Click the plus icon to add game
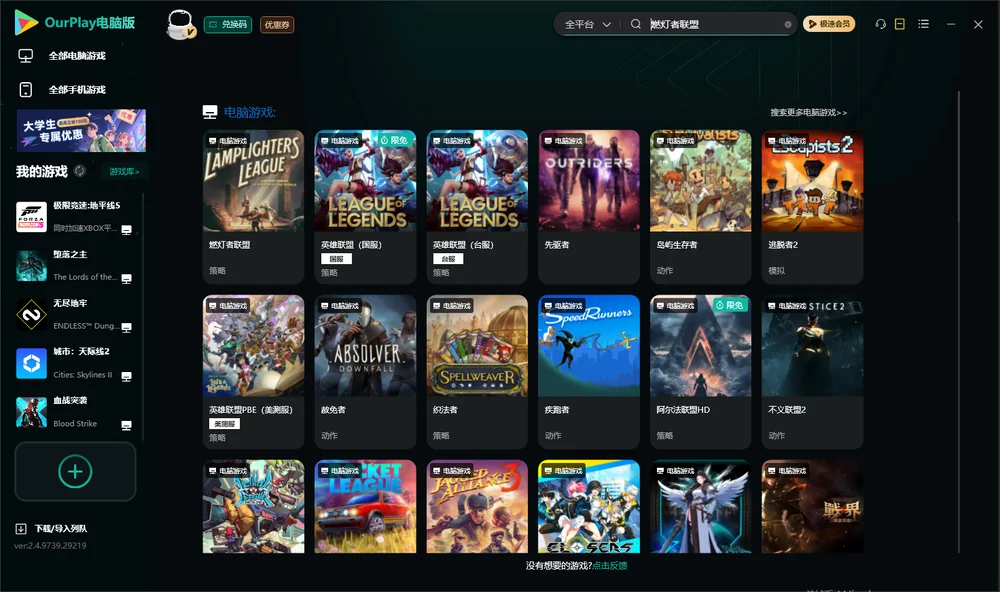 point(75,471)
